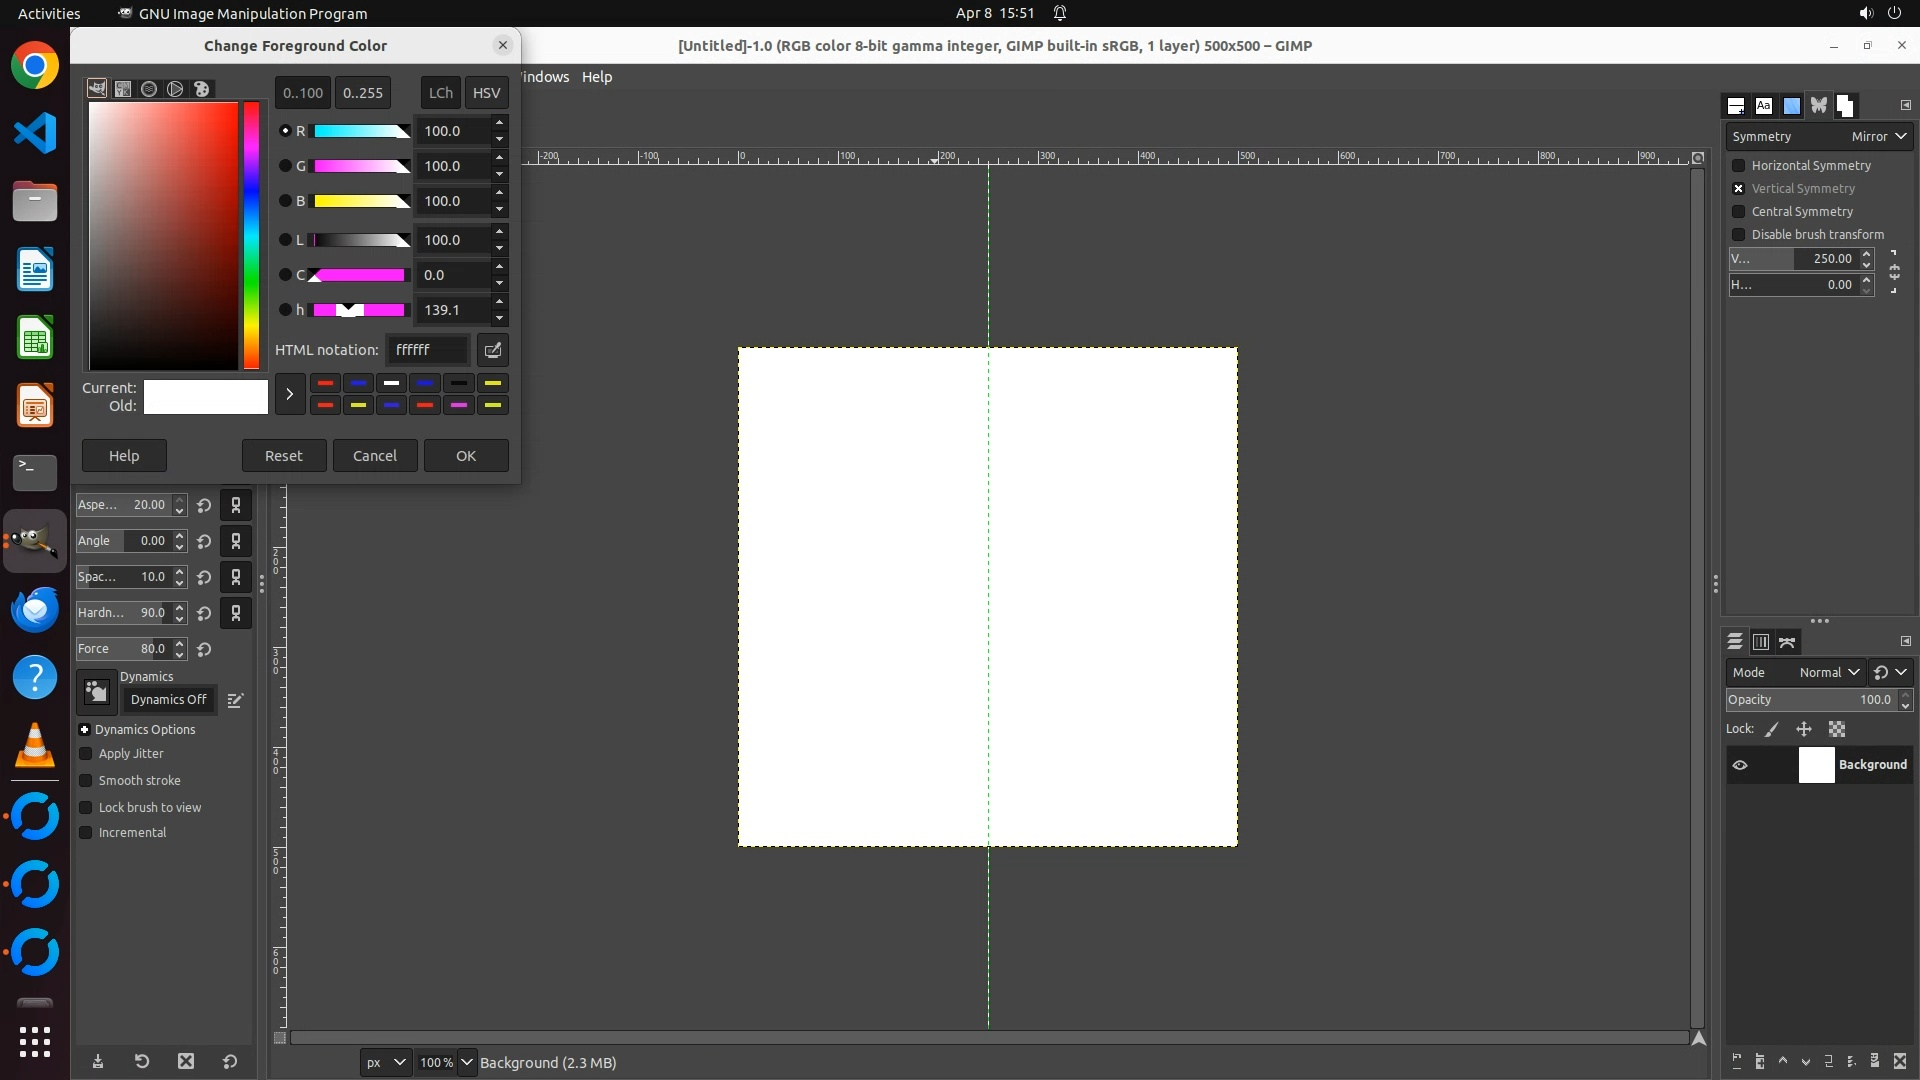This screenshot has width=1920, height=1080.
Task: Select the G channel radio button
Action: point(285,166)
